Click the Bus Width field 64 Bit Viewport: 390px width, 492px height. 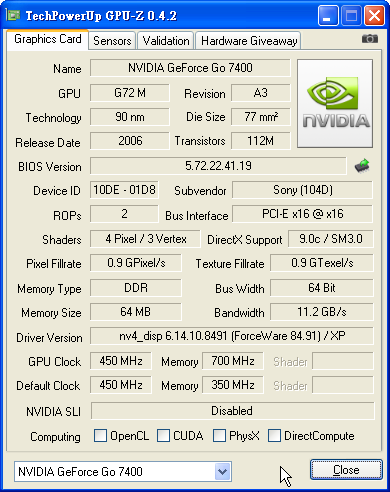coord(322,288)
